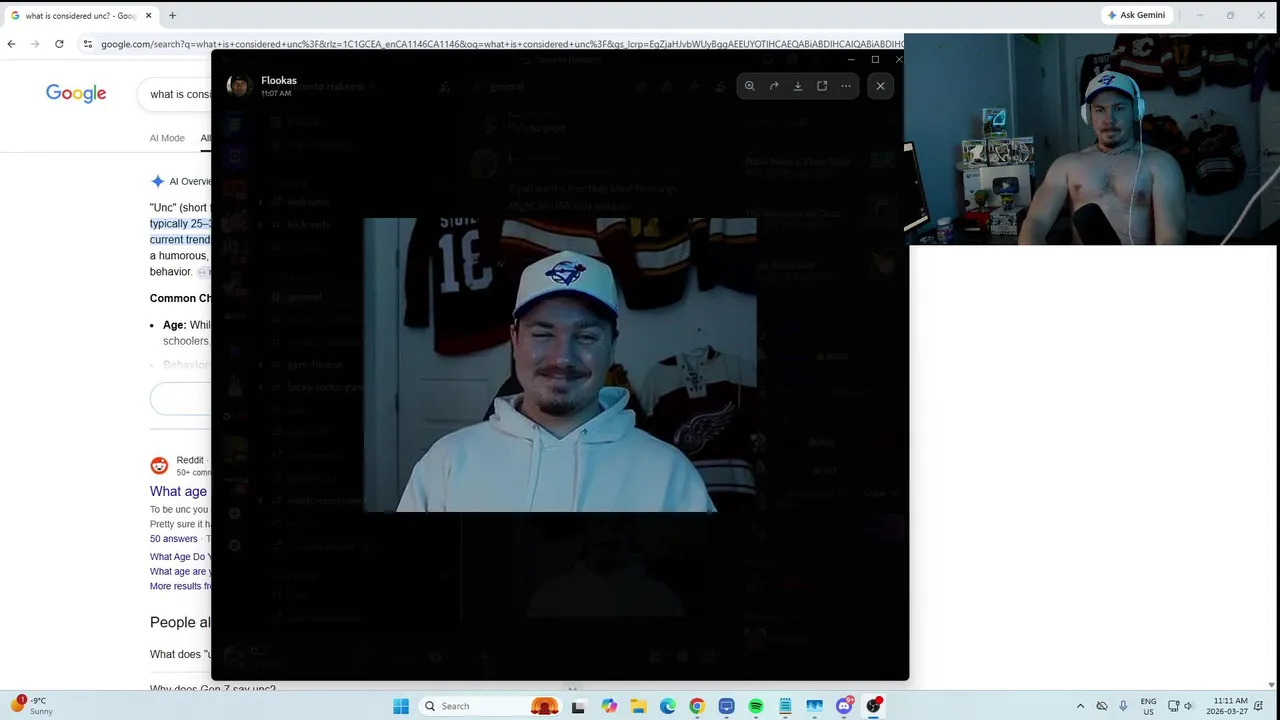Open Task View from taskbar

578,706
